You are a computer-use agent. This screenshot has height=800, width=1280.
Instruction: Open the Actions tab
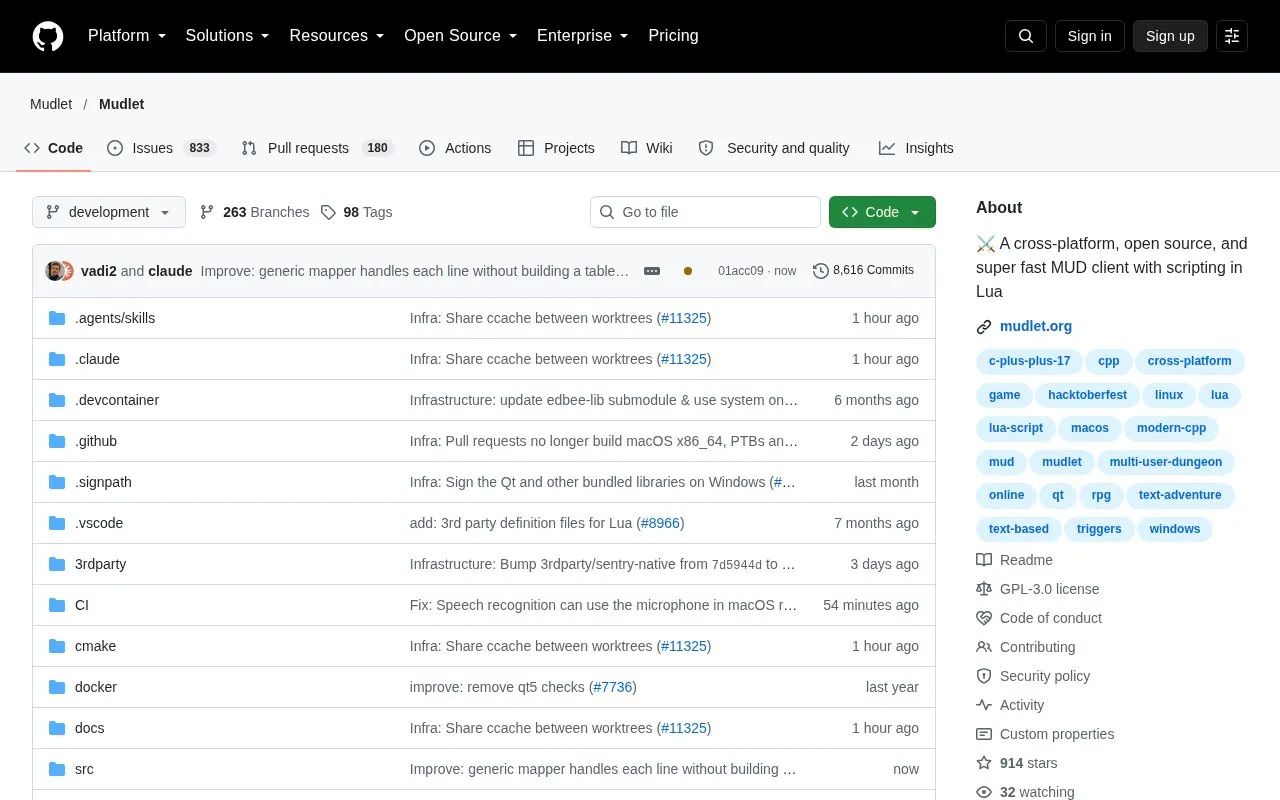pos(455,148)
